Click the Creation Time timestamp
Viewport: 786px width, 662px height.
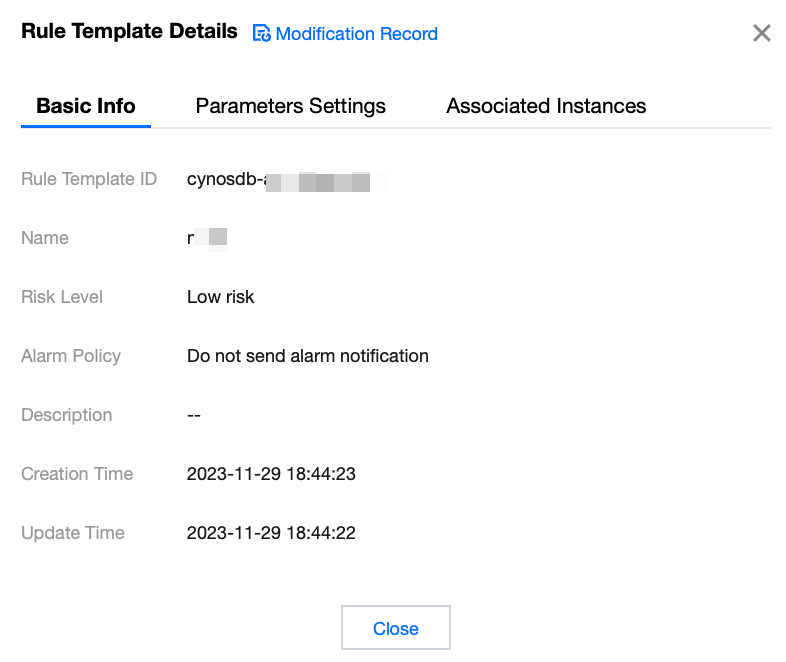coord(271,474)
